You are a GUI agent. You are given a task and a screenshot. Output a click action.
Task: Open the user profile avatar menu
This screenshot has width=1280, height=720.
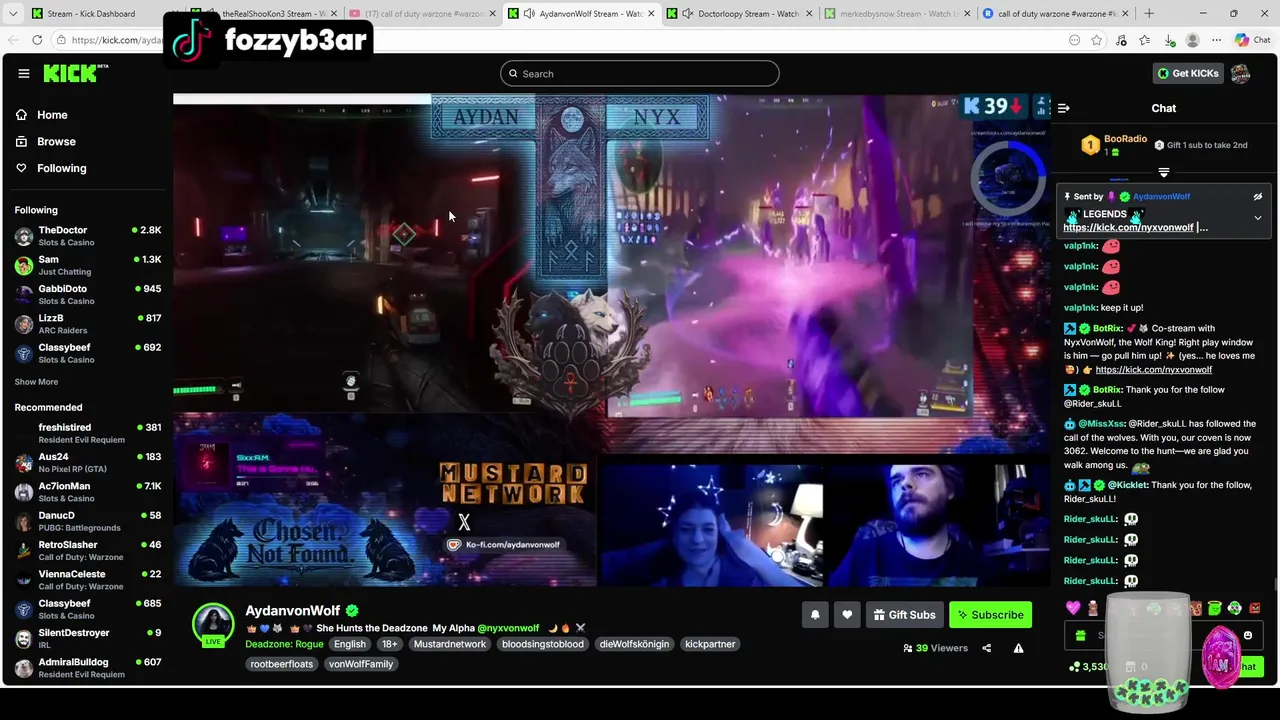(x=1240, y=73)
